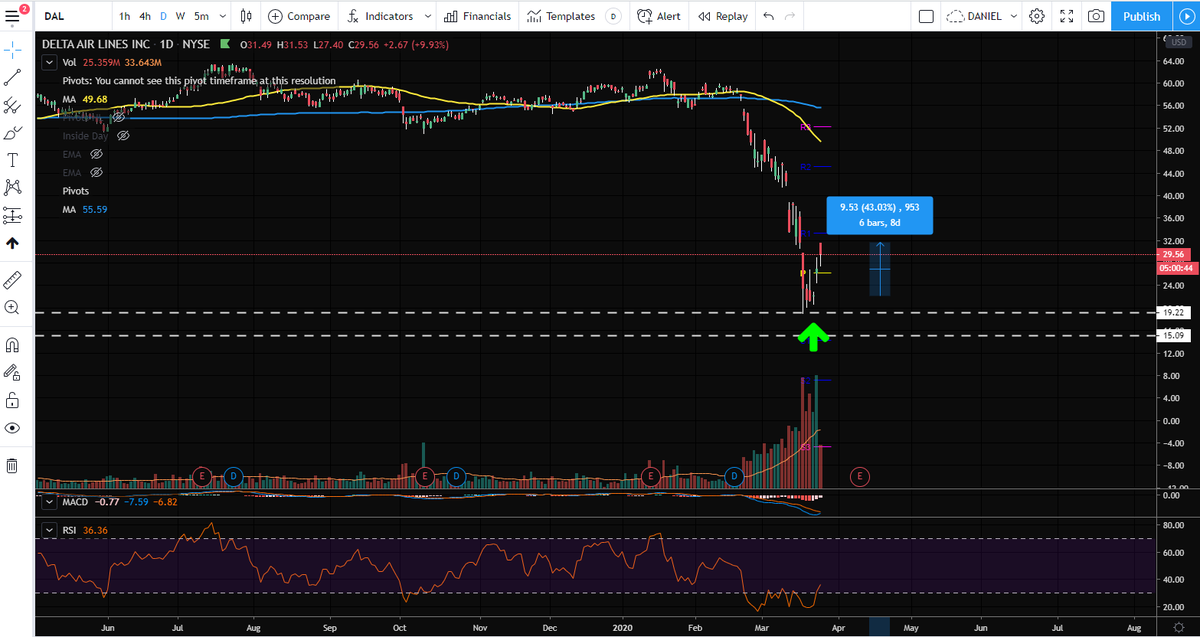This screenshot has width=1200, height=637.
Task: Open the candlestick chart style selector
Action: point(246,16)
